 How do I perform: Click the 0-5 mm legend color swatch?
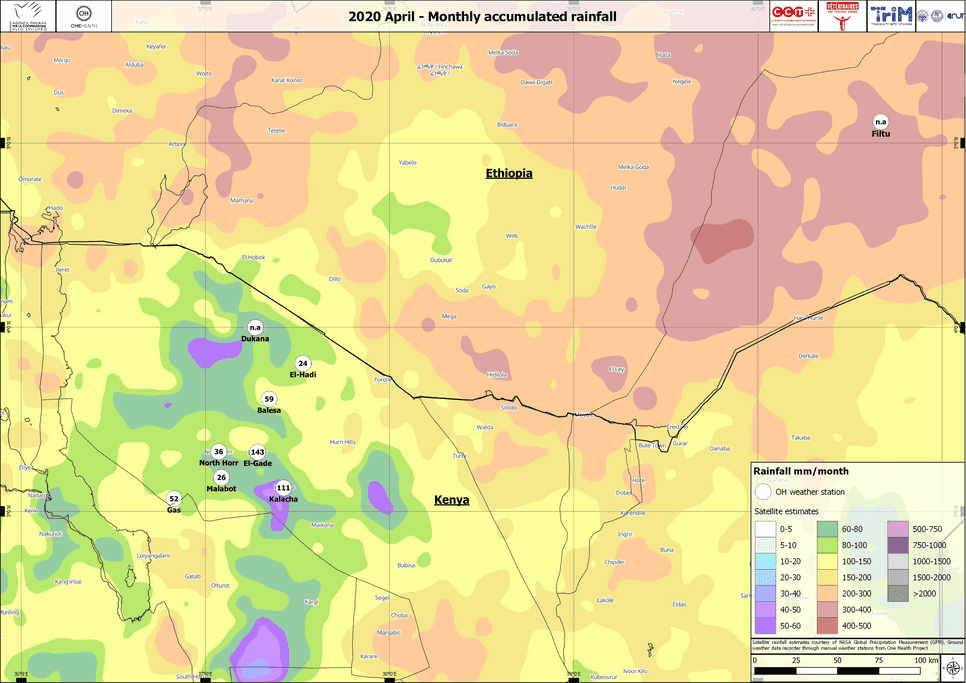coord(766,529)
